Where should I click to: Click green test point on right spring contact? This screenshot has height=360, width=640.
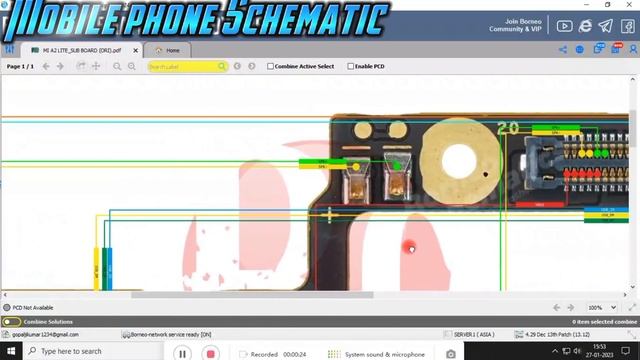click(x=396, y=166)
